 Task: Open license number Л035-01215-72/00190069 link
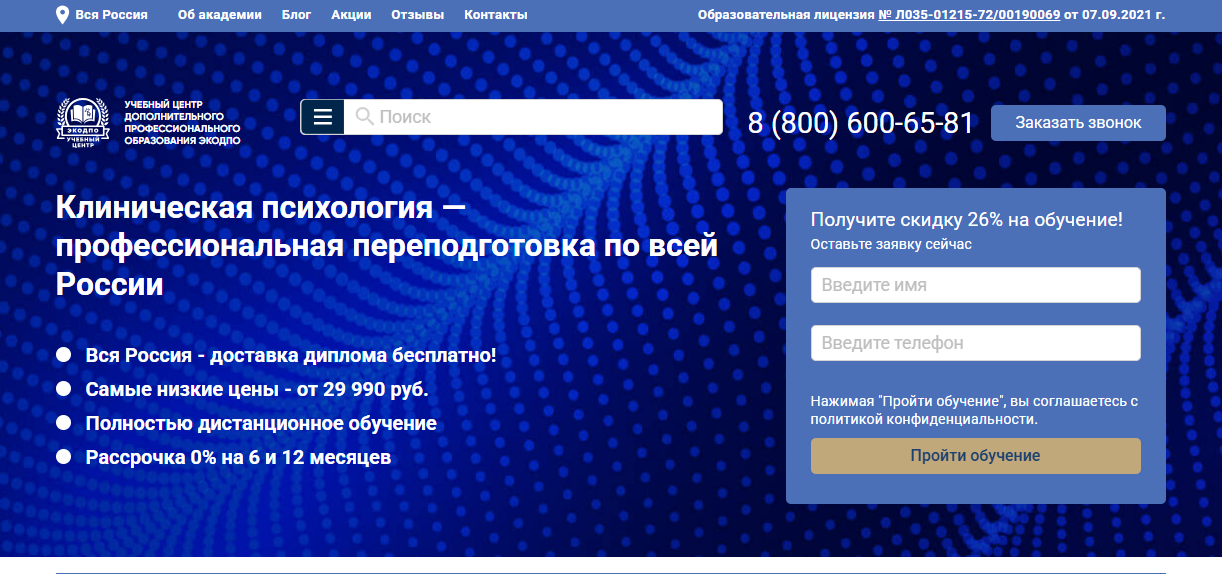[969, 15]
